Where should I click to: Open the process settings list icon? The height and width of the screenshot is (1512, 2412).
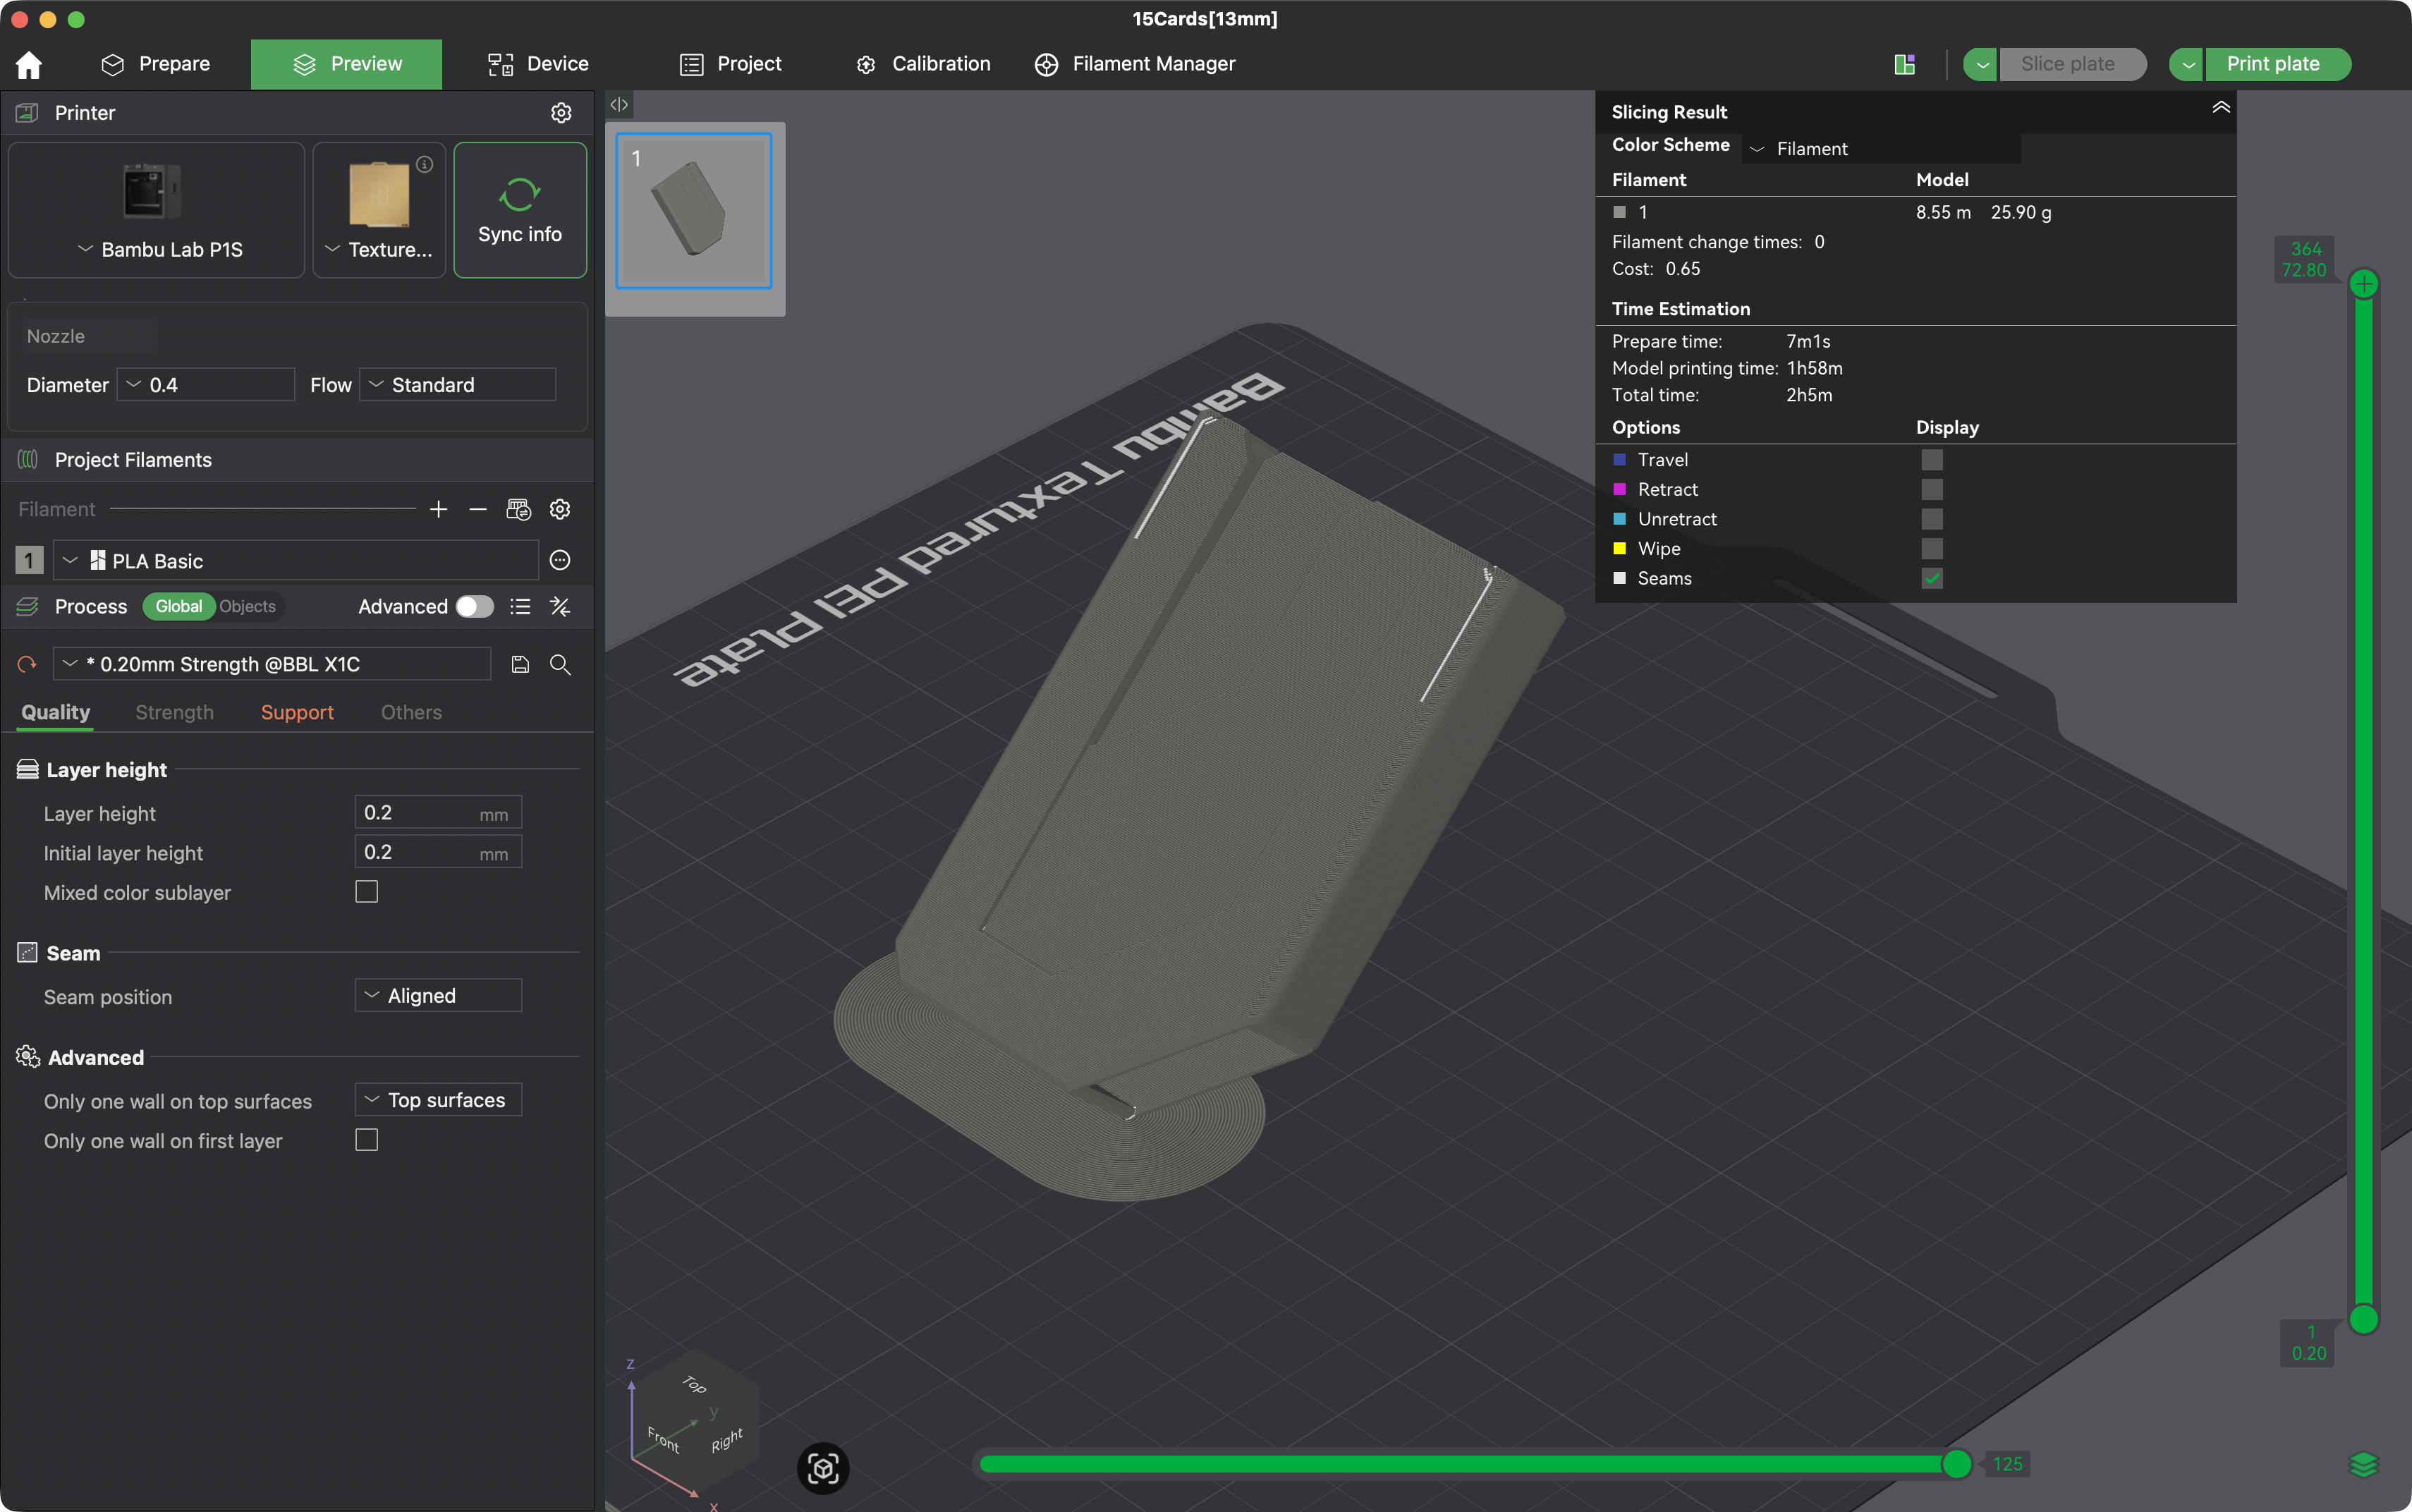pyautogui.click(x=519, y=606)
